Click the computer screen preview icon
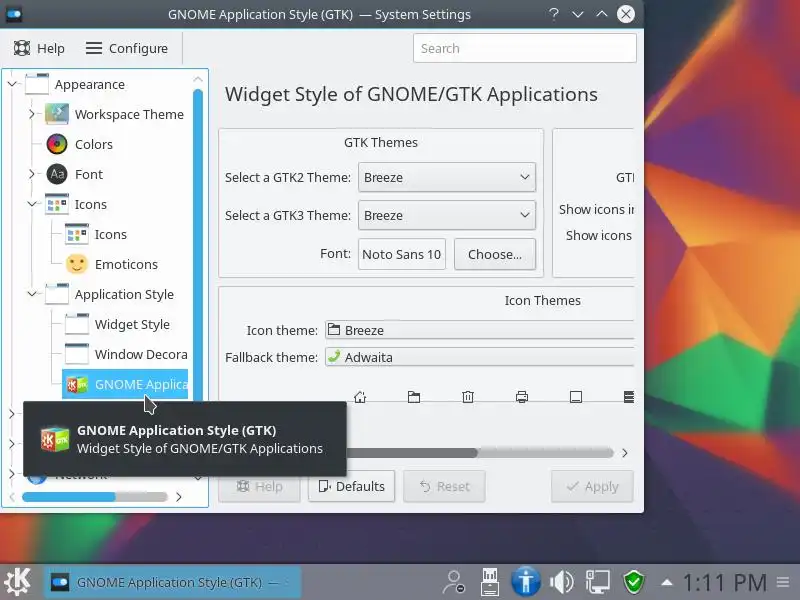The height and width of the screenshot is (600, 800). pos(576,397)
